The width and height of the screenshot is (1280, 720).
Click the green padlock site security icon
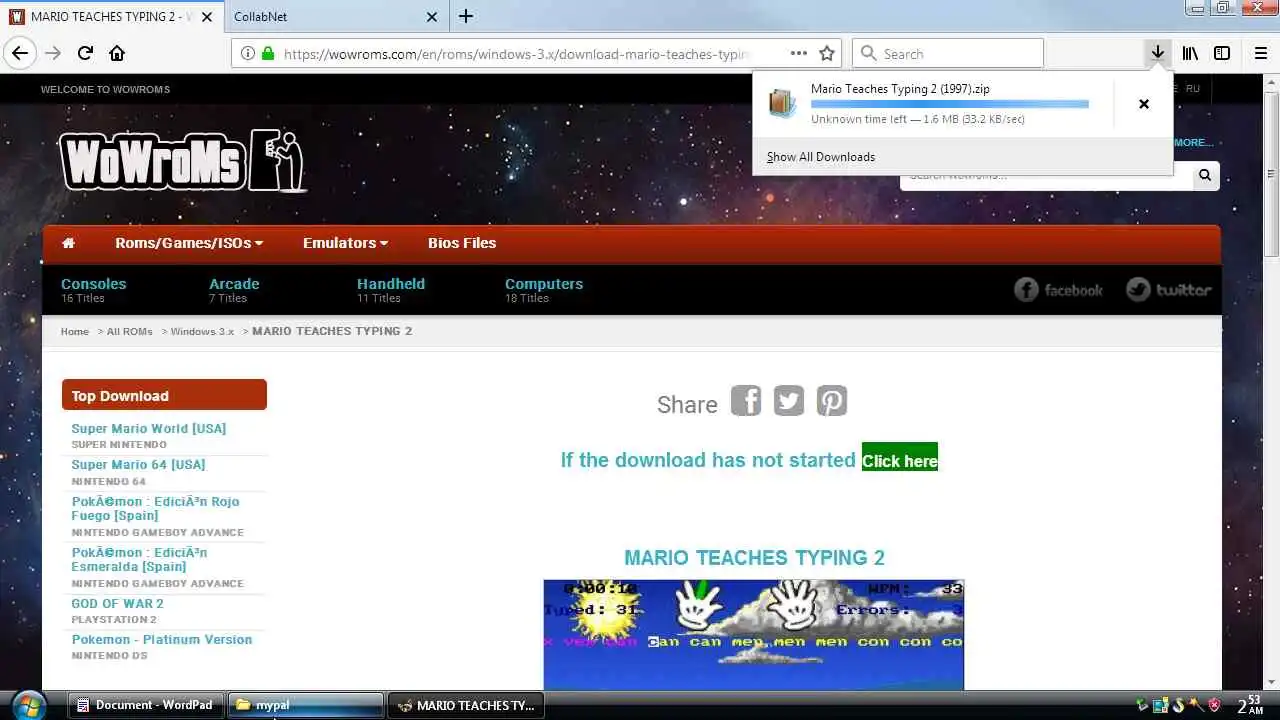tap(267, 53)
